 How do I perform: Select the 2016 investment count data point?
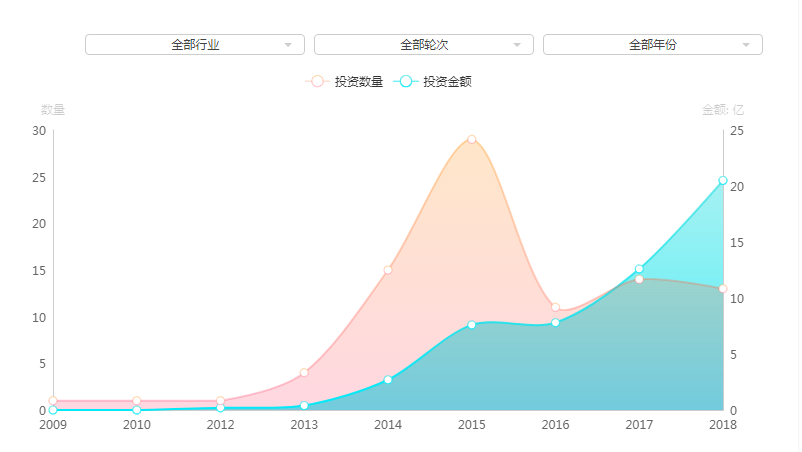pyautogui.click(x=555, y=307)
